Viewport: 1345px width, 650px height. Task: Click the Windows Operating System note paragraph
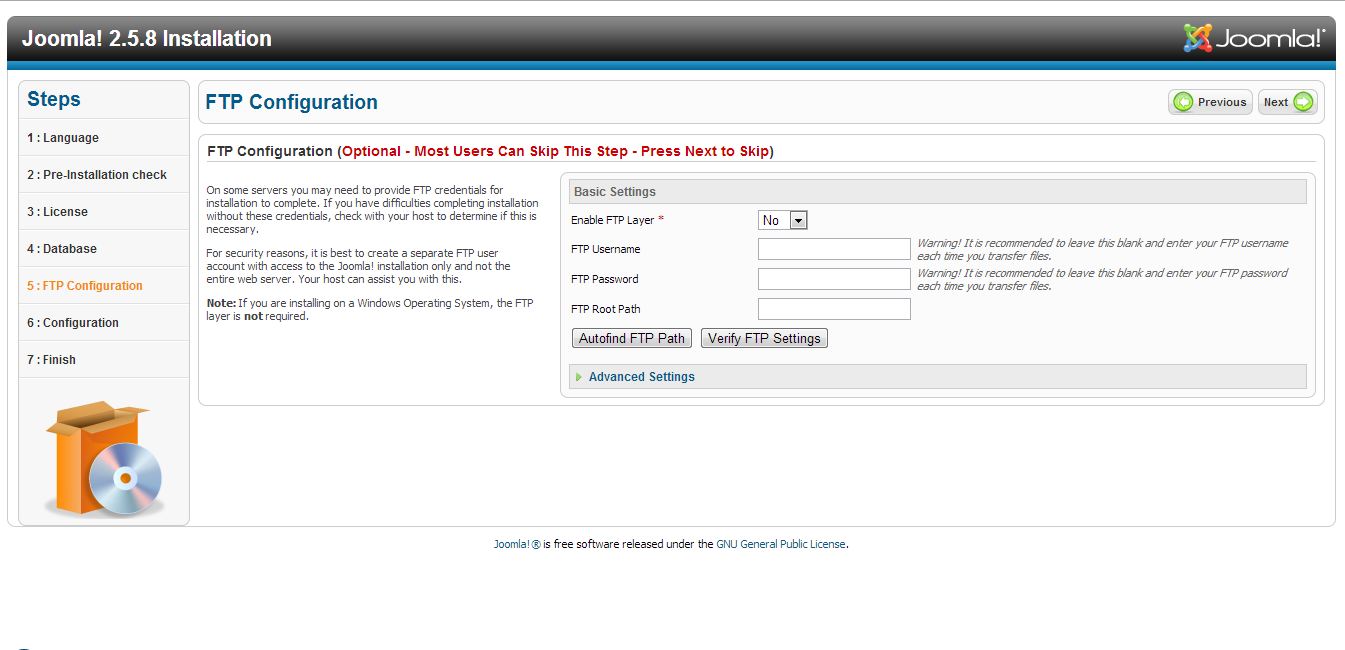click(370, 310)
